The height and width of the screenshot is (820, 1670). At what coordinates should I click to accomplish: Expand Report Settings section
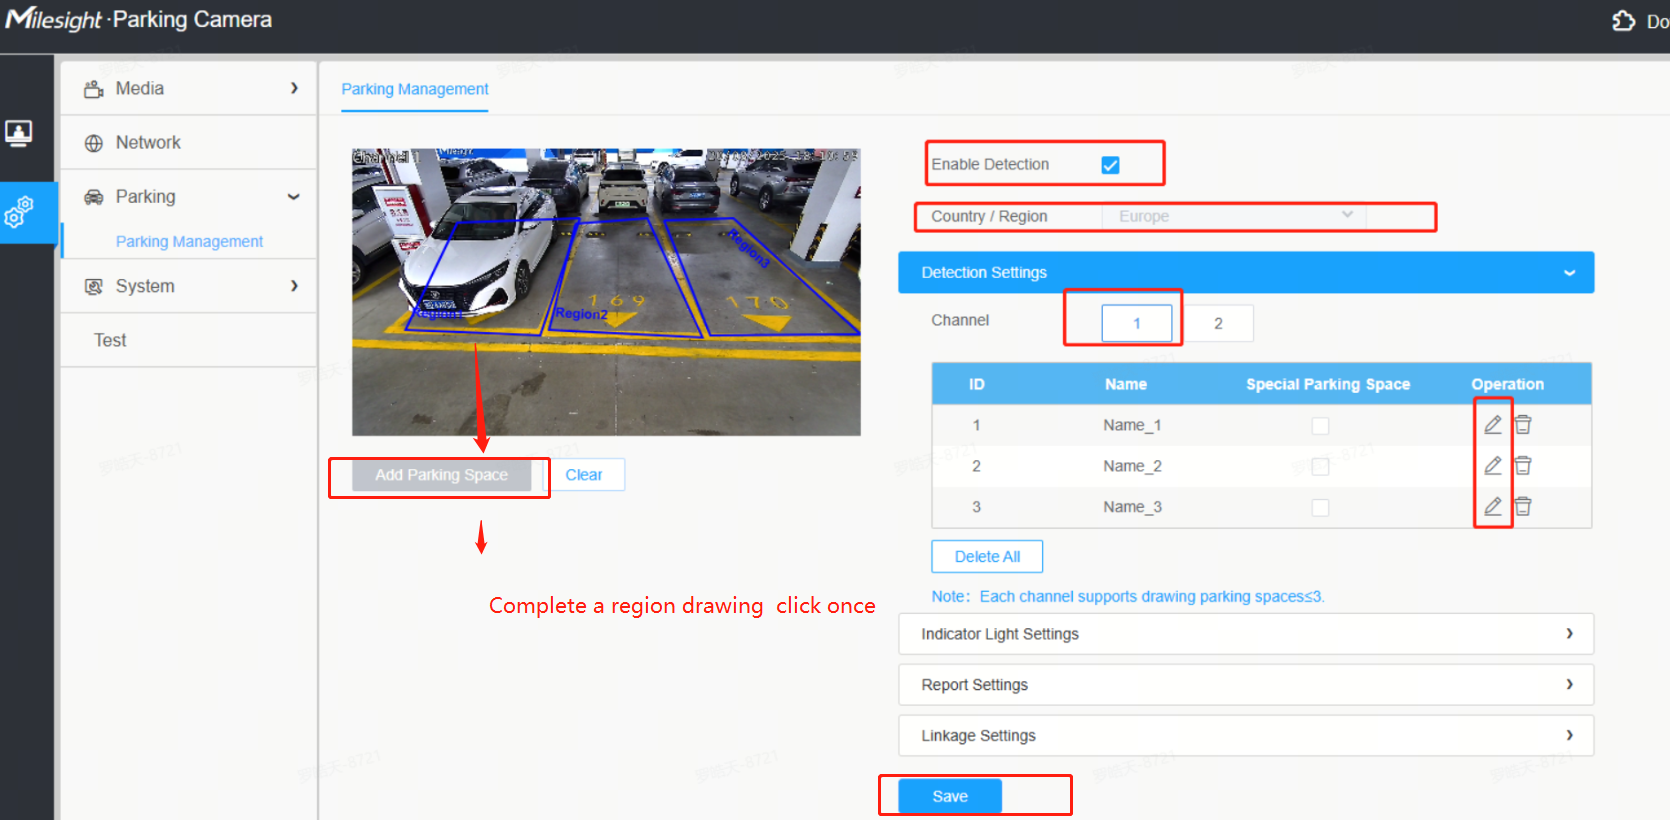click(1246, 685)
